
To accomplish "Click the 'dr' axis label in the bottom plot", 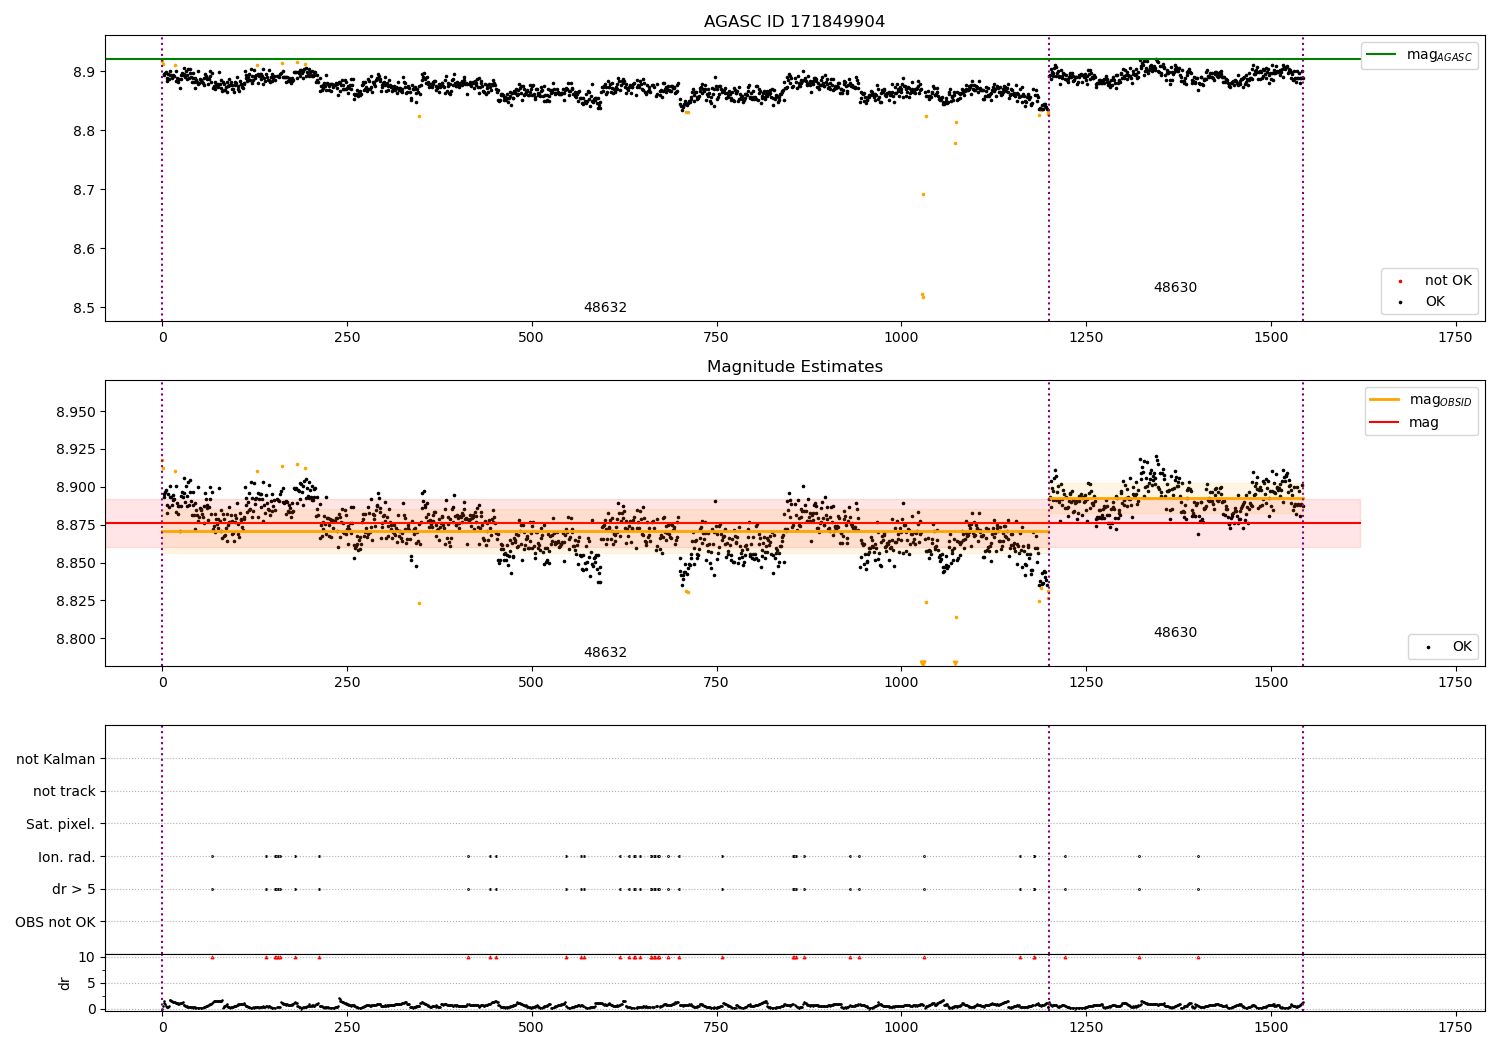I will (65, 983).
